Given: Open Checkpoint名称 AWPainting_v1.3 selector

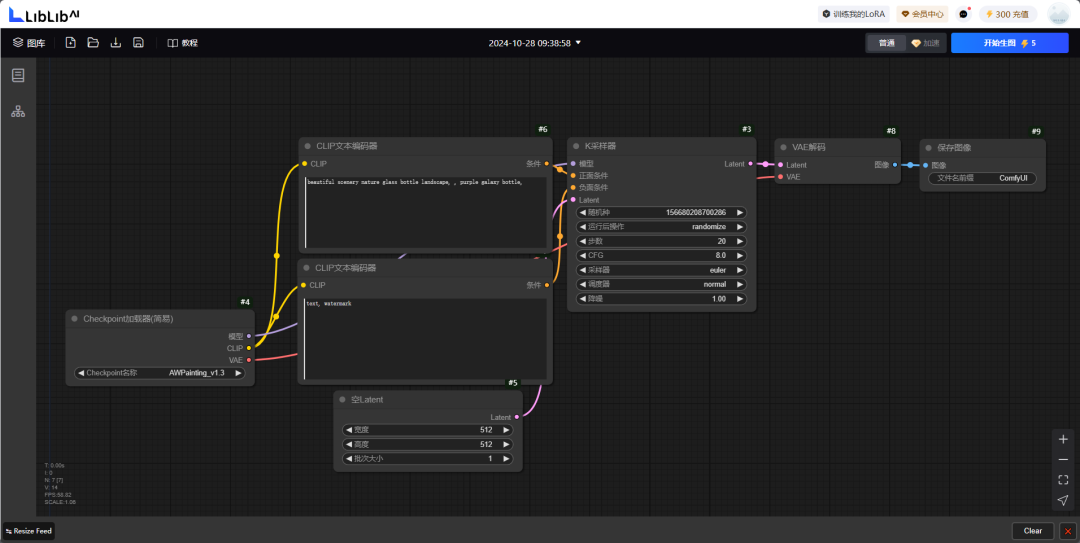Looking at the screenshot, I should pos(160,373).
